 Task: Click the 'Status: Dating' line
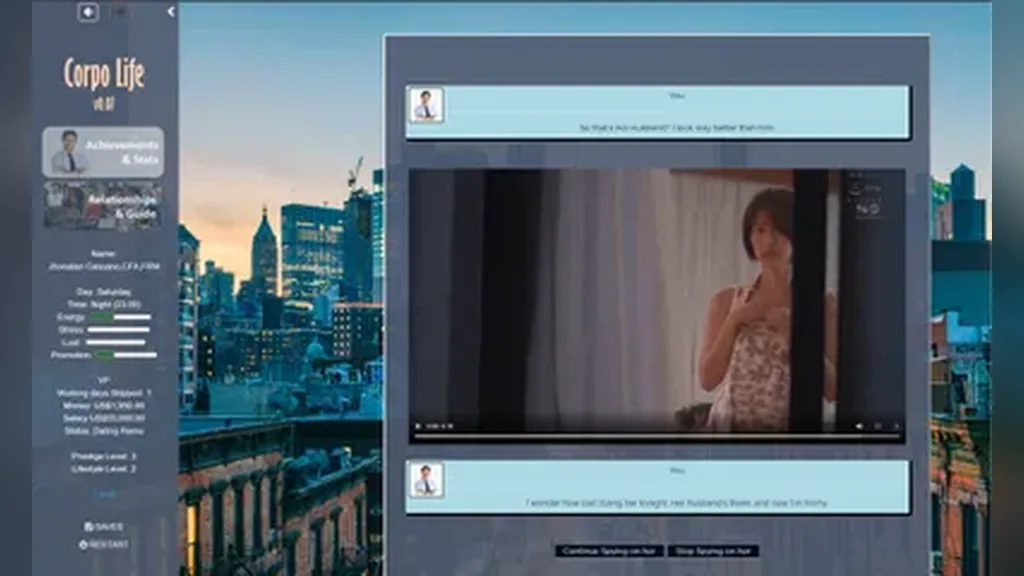[103, 431]
